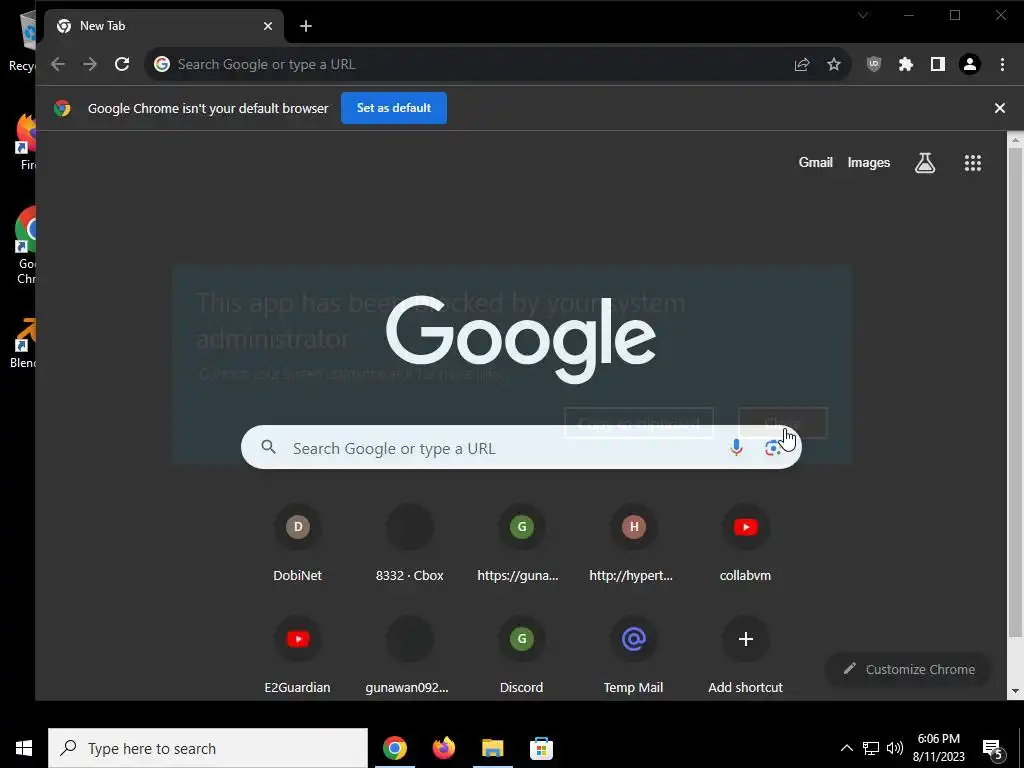This screenshot has height=768, width=1024.
Task: Add a new shortcut tile
Action: coord(745,656)
